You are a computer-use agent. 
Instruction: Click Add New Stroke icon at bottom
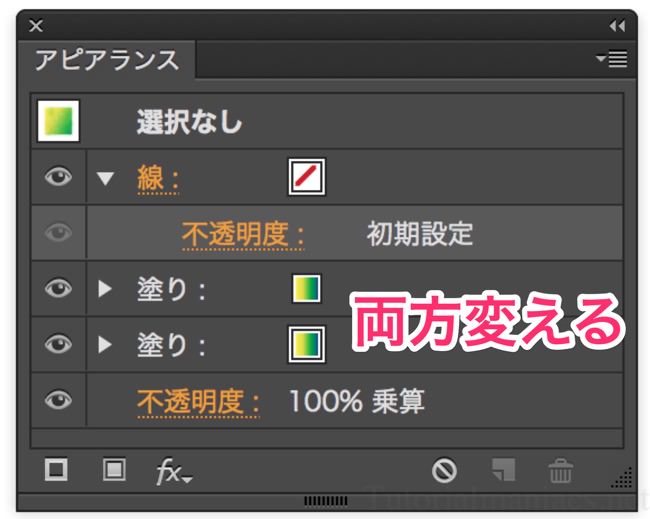coord(56,470)
